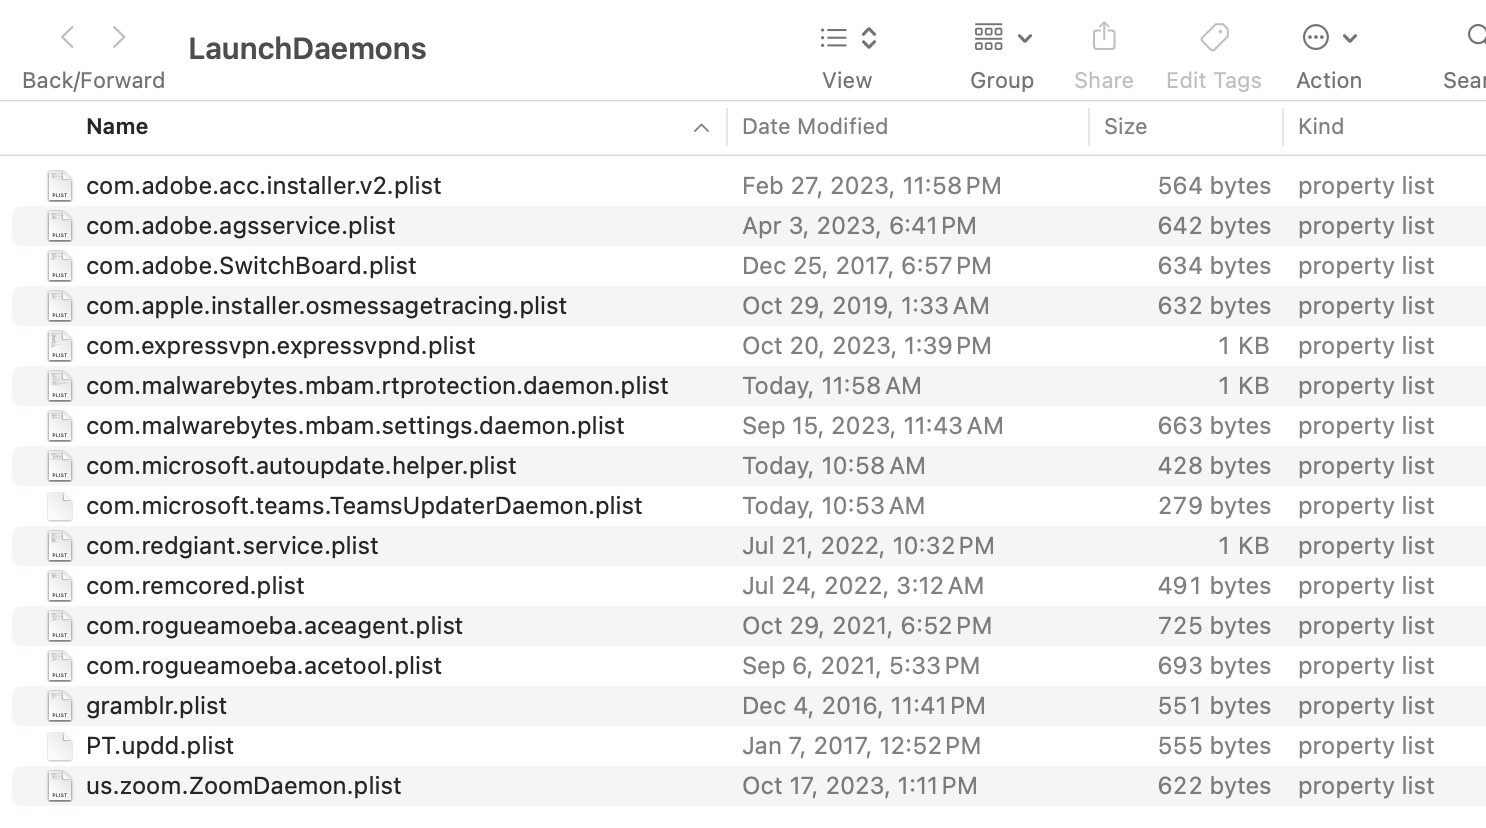Click the plist icon beside com.adobe.acc.installer.v2.plist
Viewport: 1486px width, 828px height.
[60, 186]
